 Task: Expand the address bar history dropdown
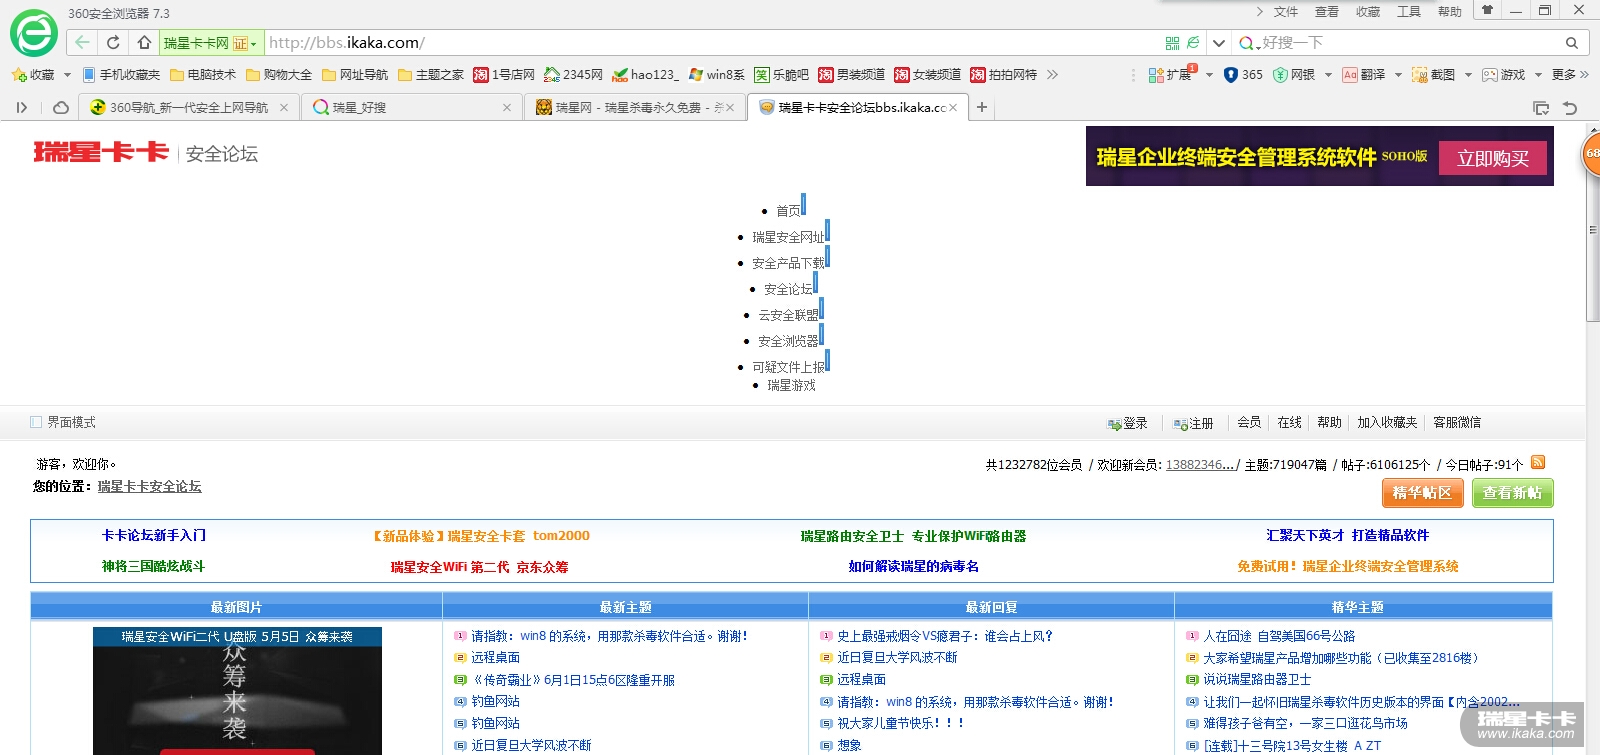pos(1218,43)
